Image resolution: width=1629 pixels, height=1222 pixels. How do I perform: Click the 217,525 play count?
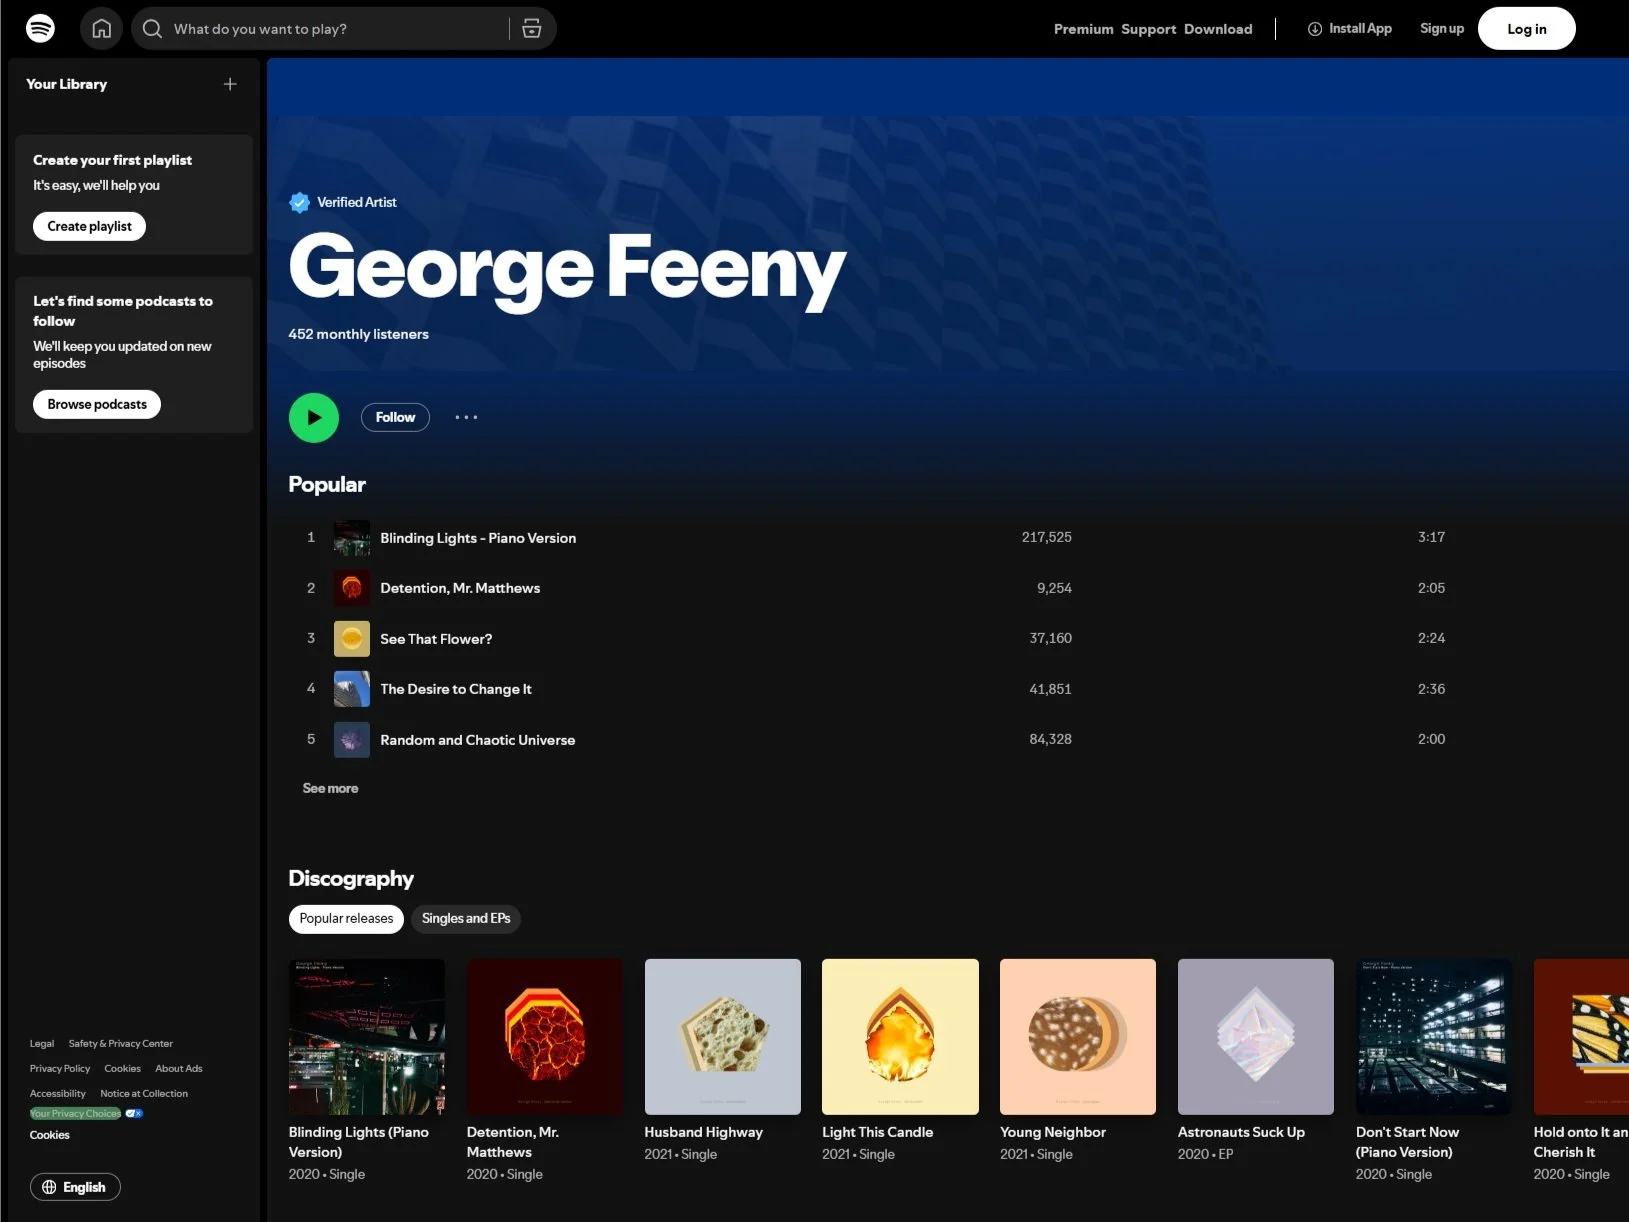pyautogui.click(x=1046, y=537)
